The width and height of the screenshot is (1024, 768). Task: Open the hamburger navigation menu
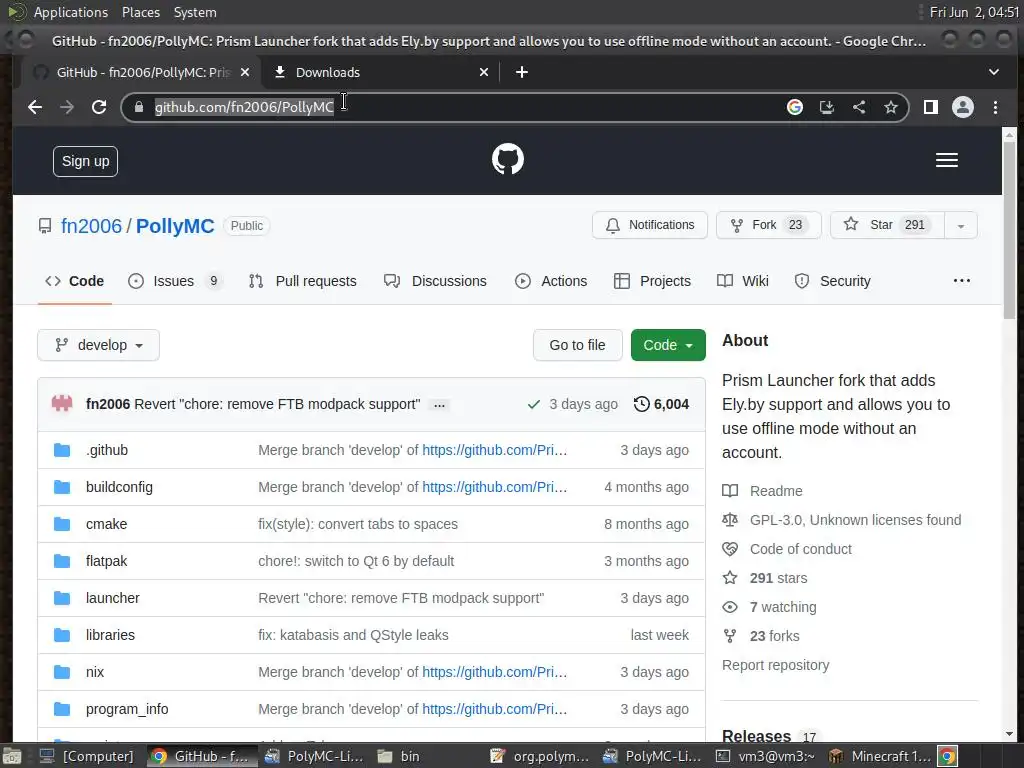click(946, 160)
